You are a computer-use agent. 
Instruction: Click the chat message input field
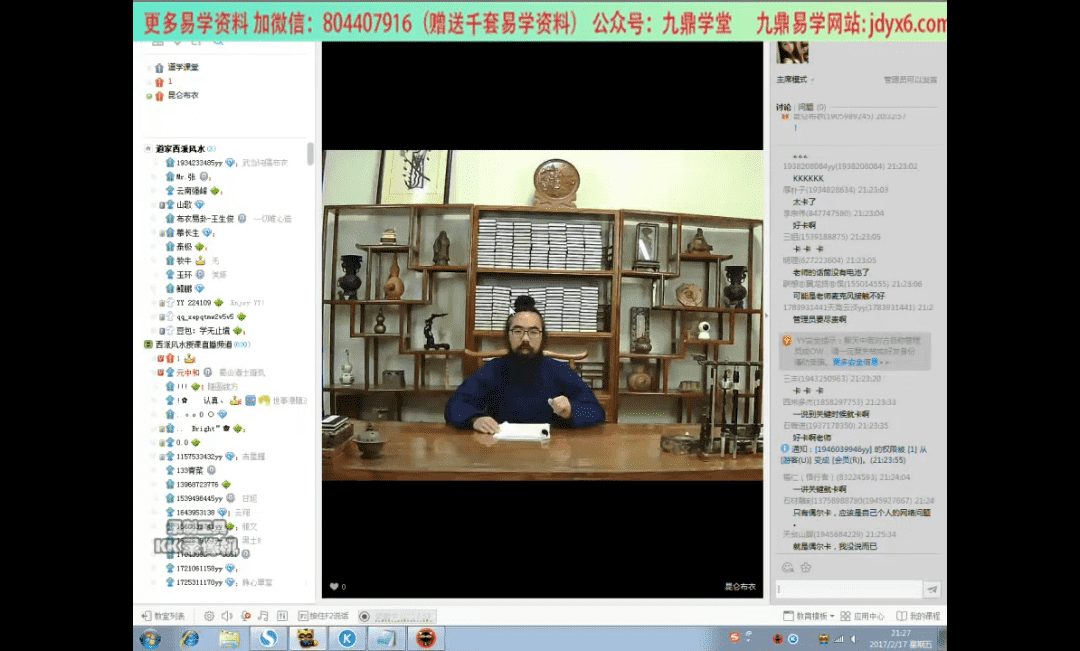click(848, 589)
